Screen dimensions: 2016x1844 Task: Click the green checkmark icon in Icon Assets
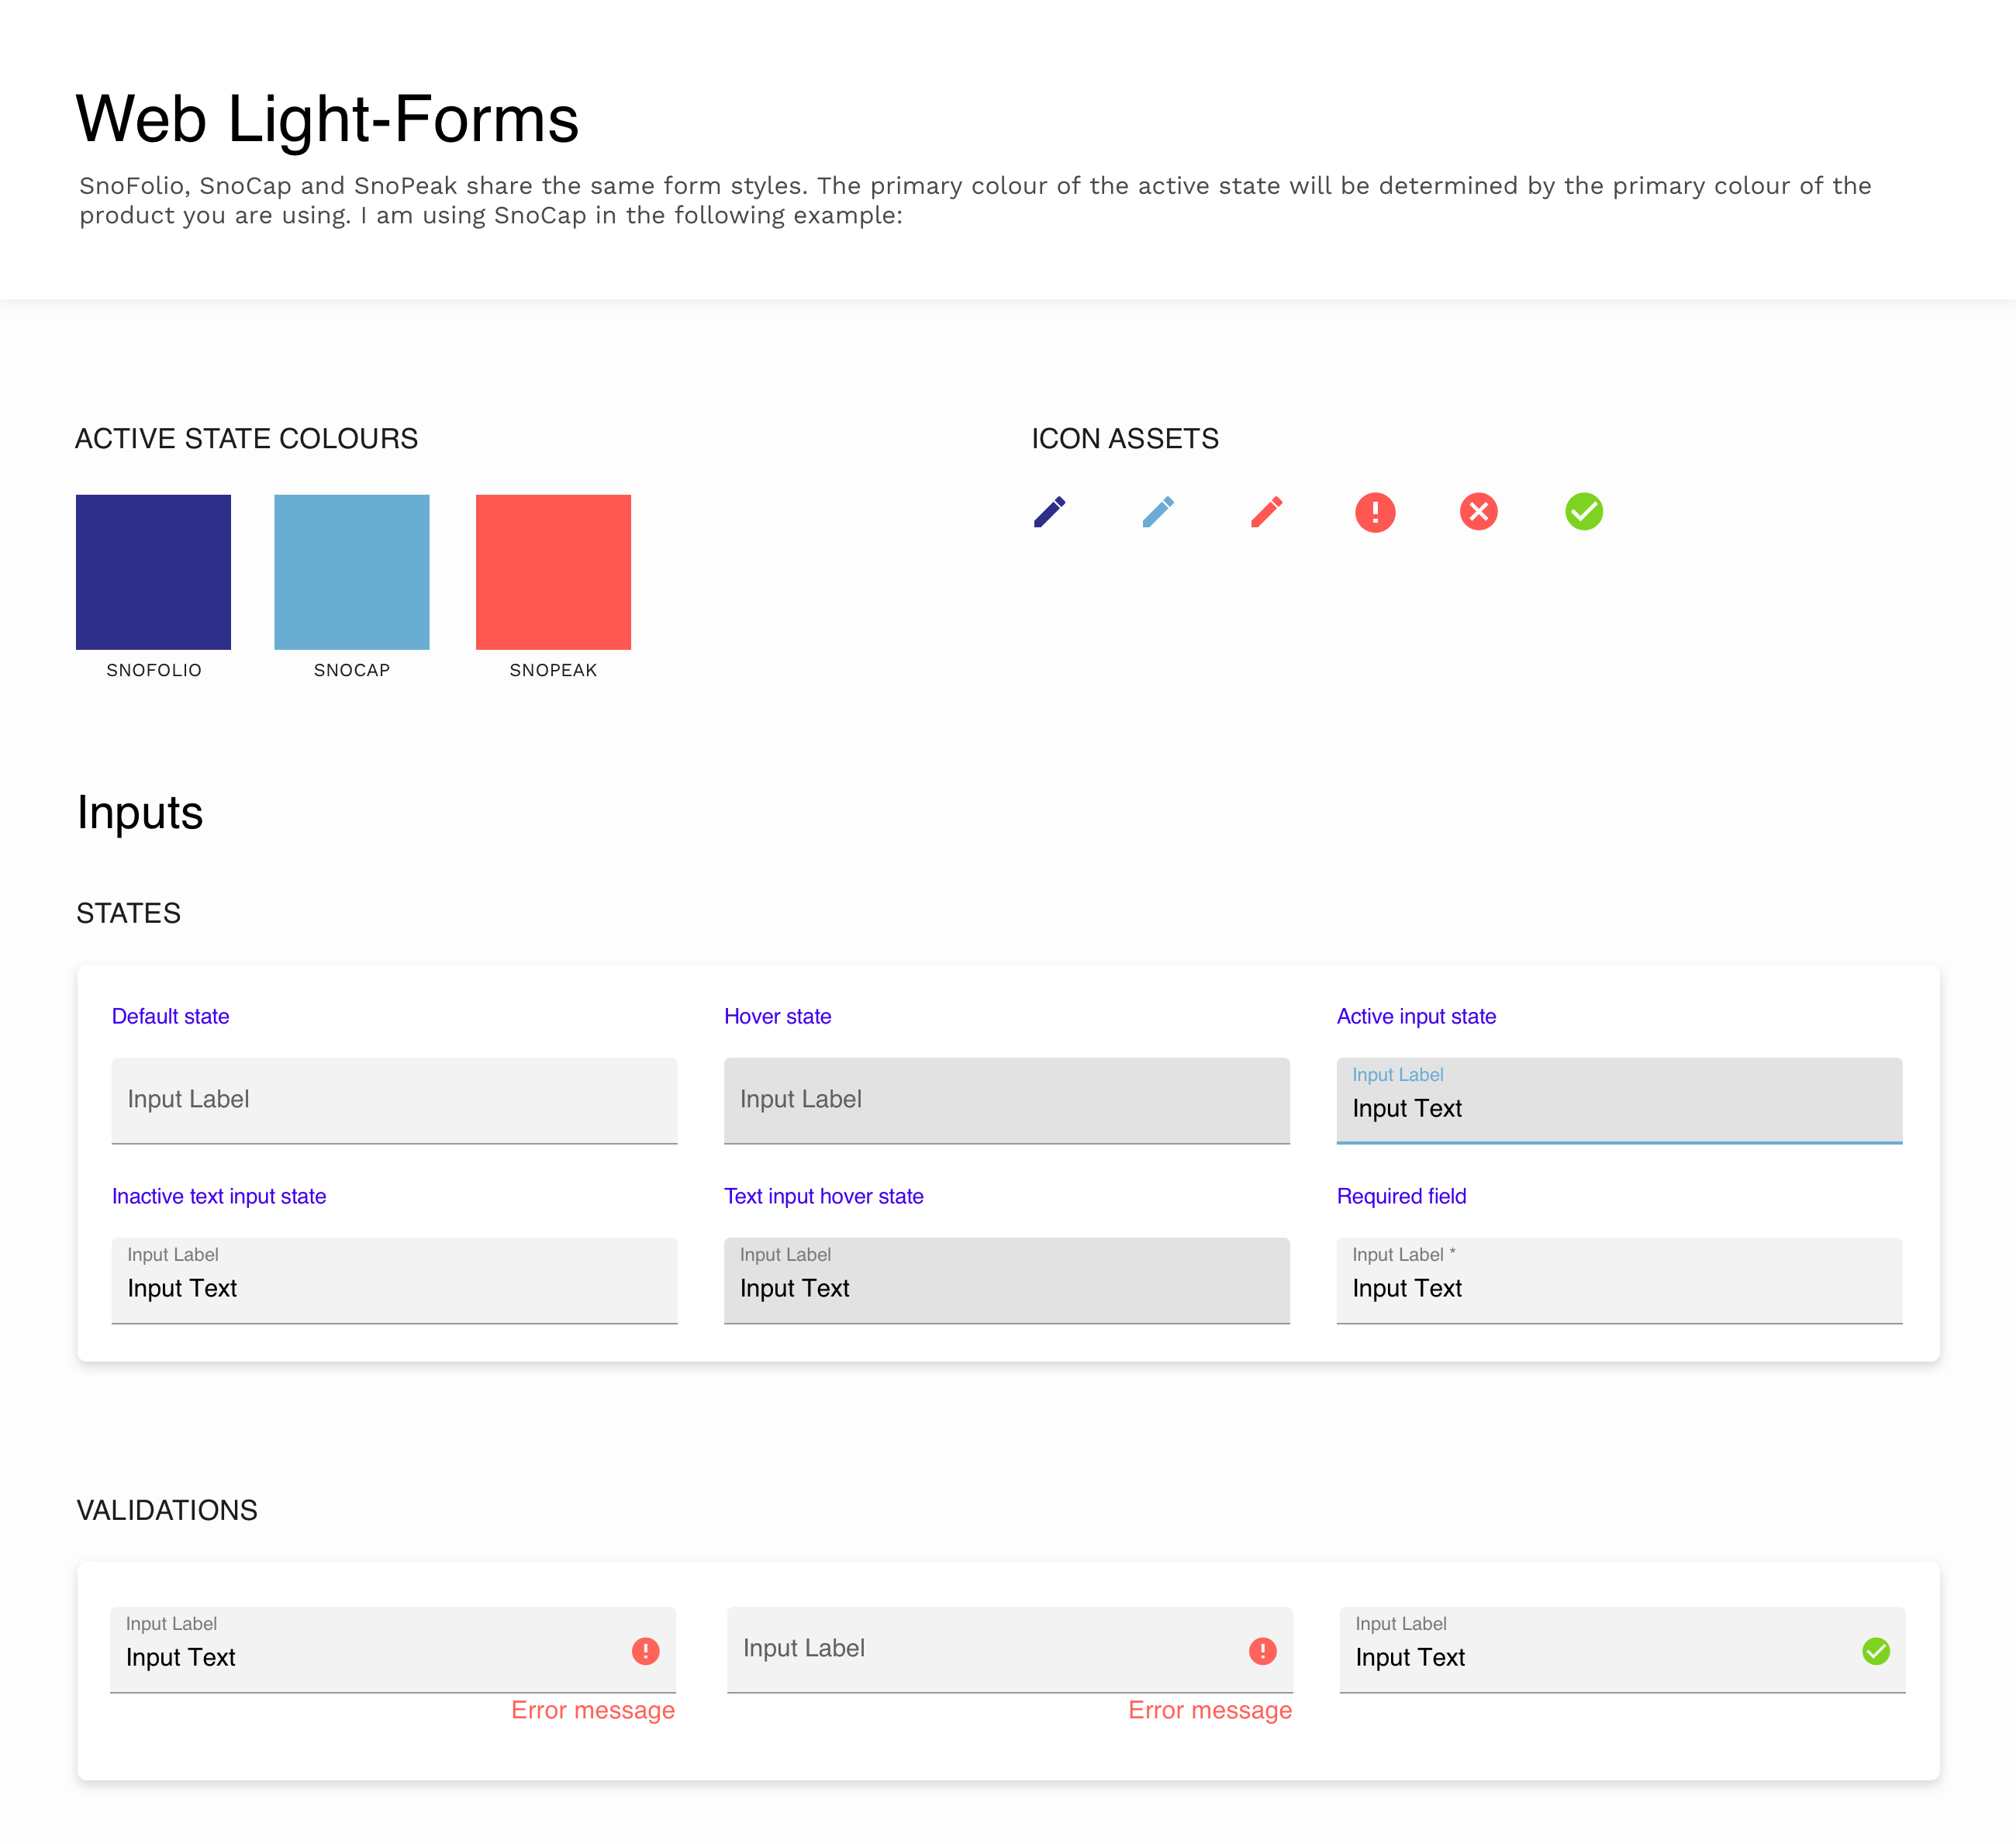pos(1583,512)
